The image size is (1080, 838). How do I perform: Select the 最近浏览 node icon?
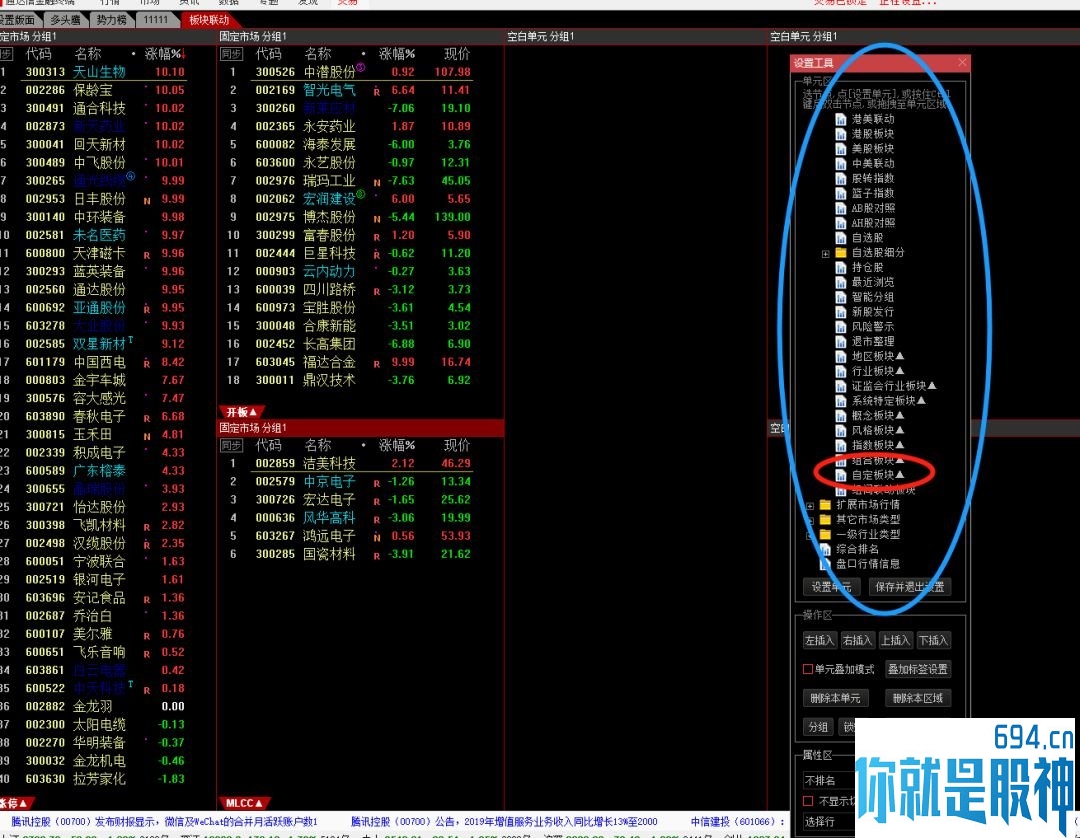click(841, 282)
